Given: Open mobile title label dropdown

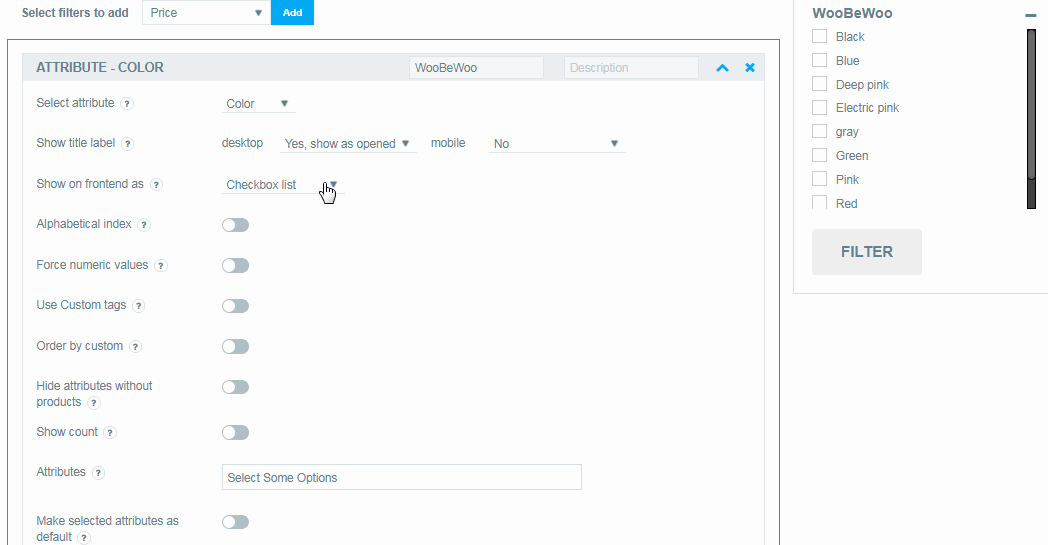Looking at the screenshot, I should 557,144.
